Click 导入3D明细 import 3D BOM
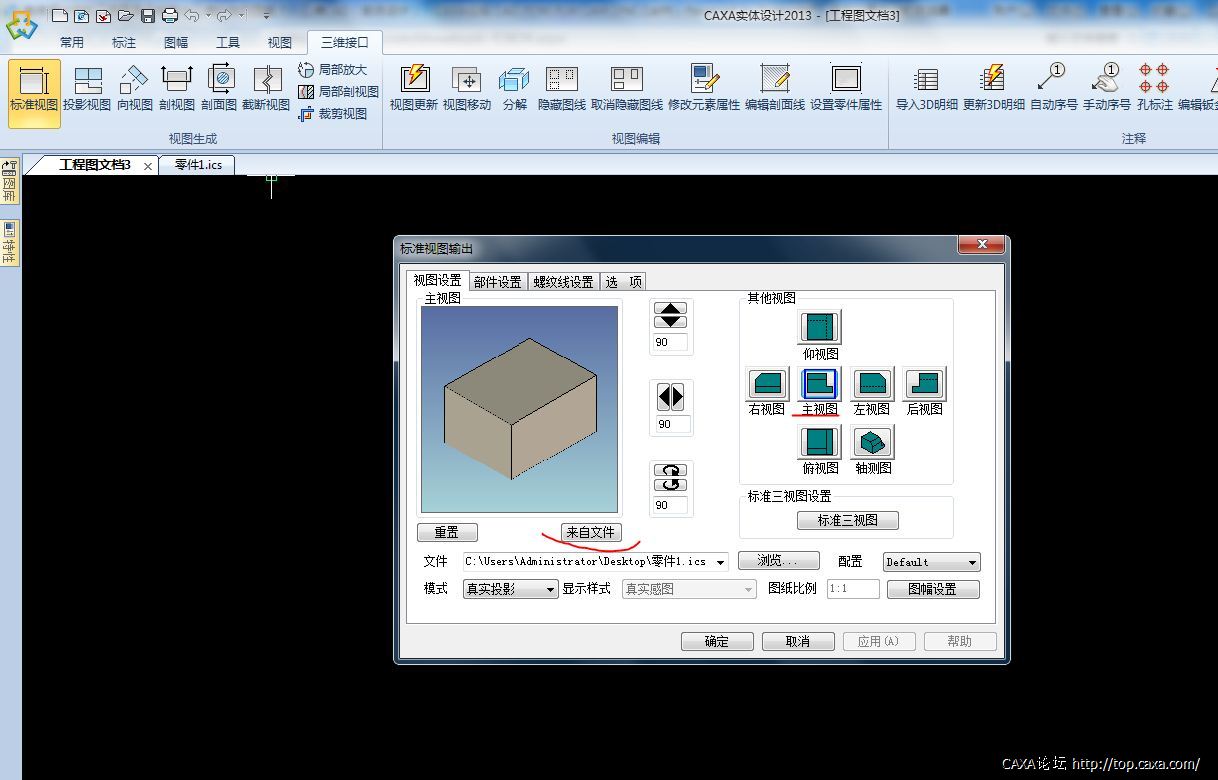The width and height of the screenshot is (1218, 780). 927,89
